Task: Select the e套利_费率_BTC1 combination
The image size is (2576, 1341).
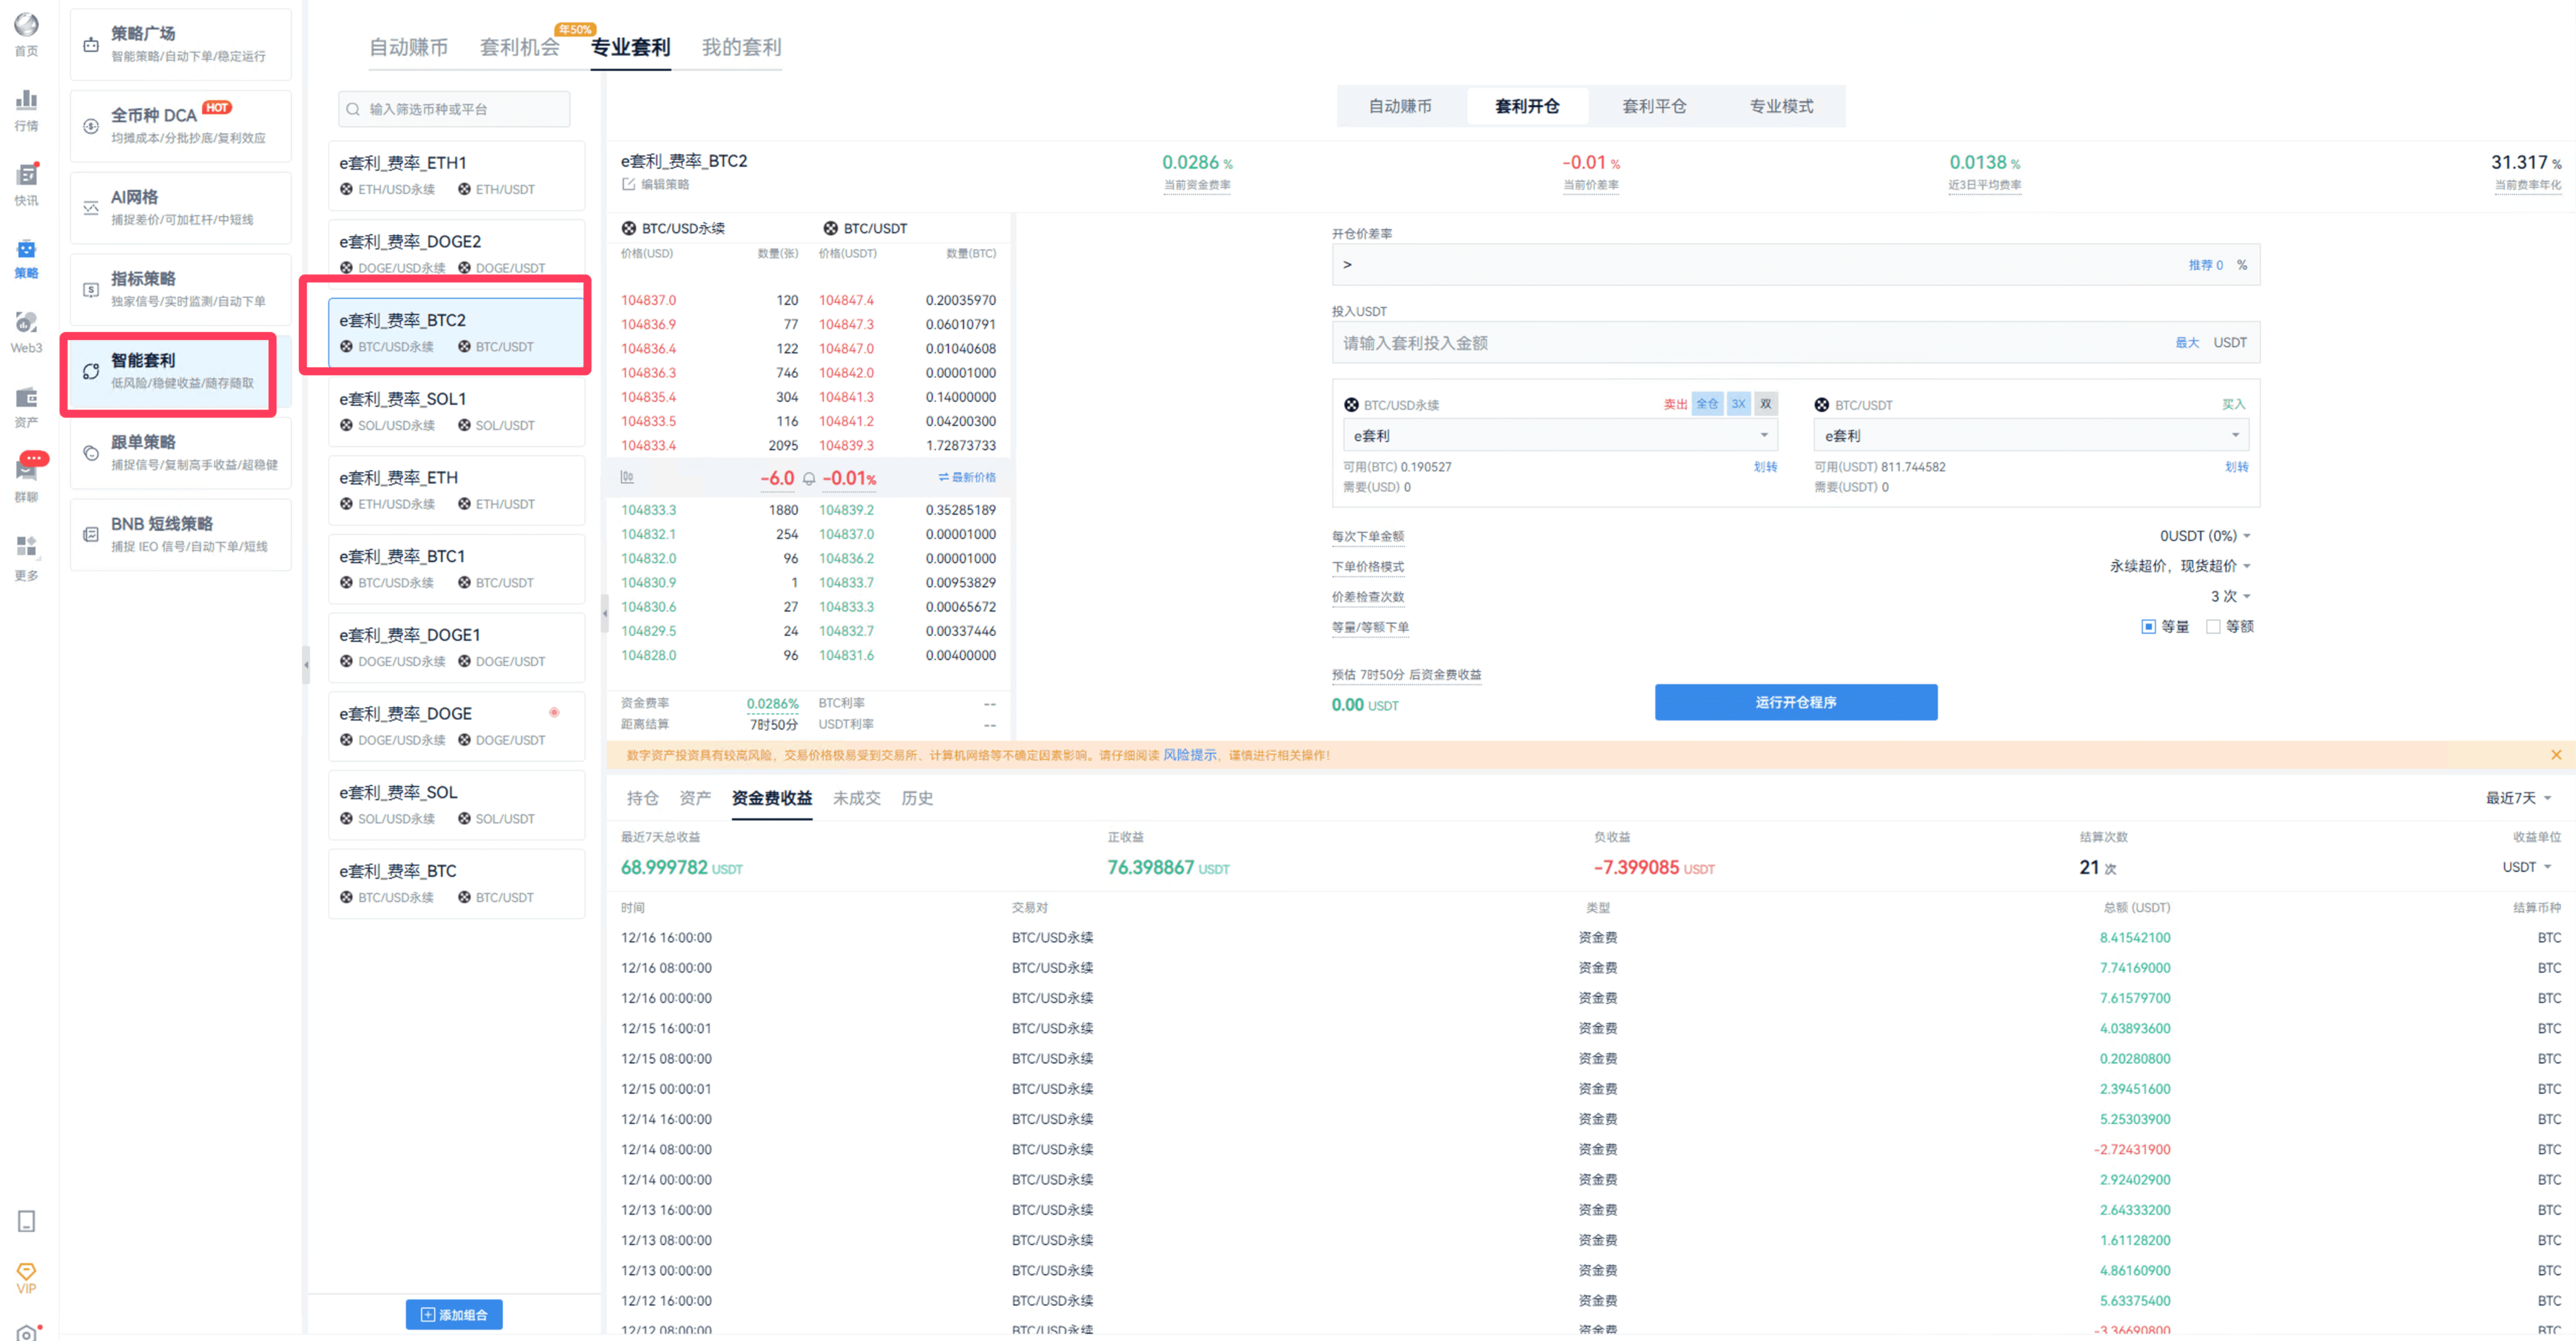Action: point(456,568)
